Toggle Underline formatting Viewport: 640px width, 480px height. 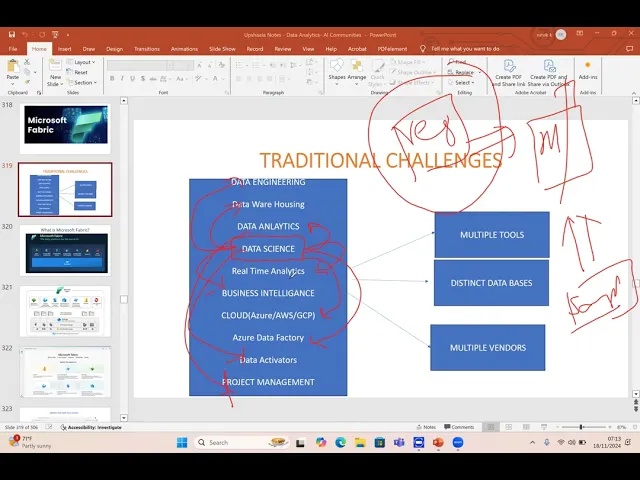click(132, 78)
